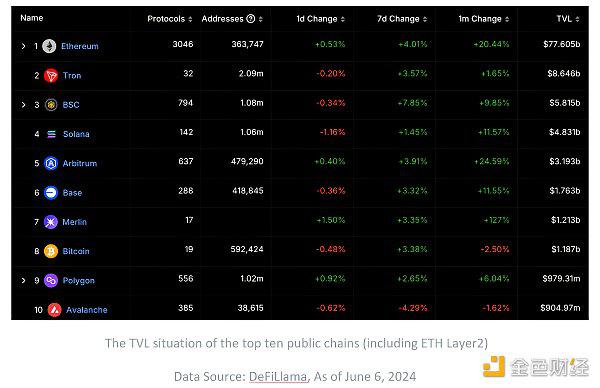Click the Solana logo icon
The width and height of the screenshot is (600, 388).
coord(51,134)
